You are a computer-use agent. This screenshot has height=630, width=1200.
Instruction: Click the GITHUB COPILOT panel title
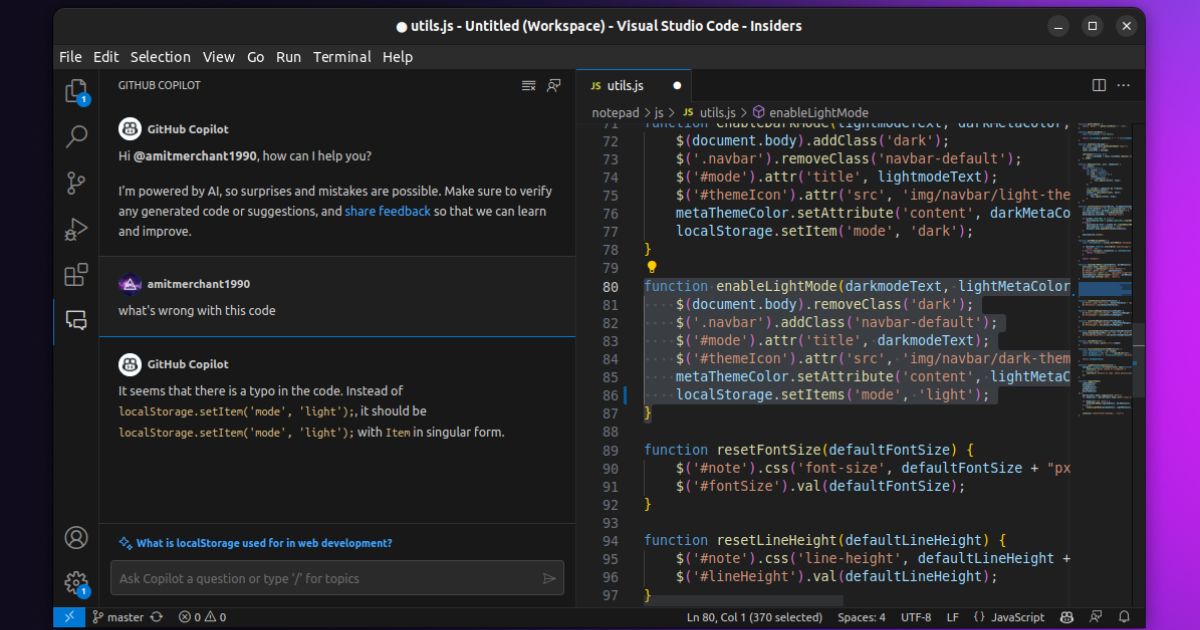point(159,86)
